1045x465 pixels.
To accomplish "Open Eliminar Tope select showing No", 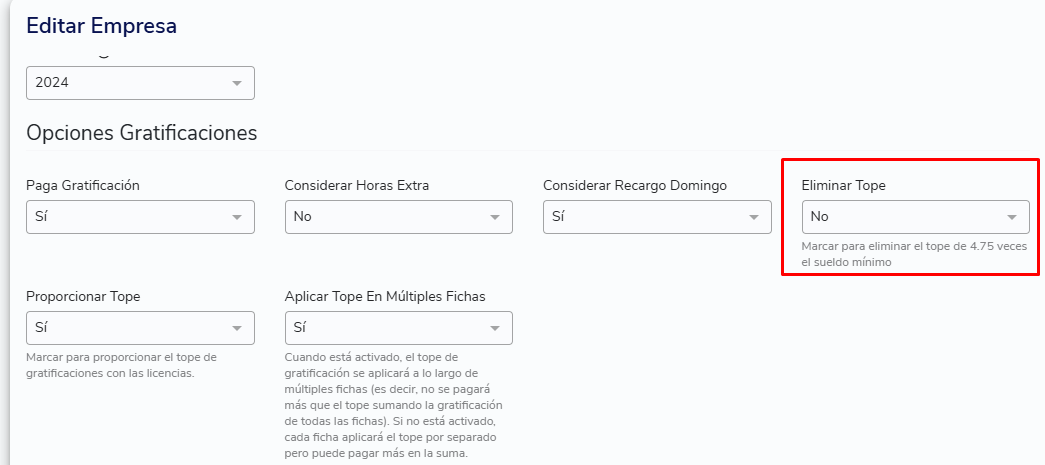I will 916,217.
